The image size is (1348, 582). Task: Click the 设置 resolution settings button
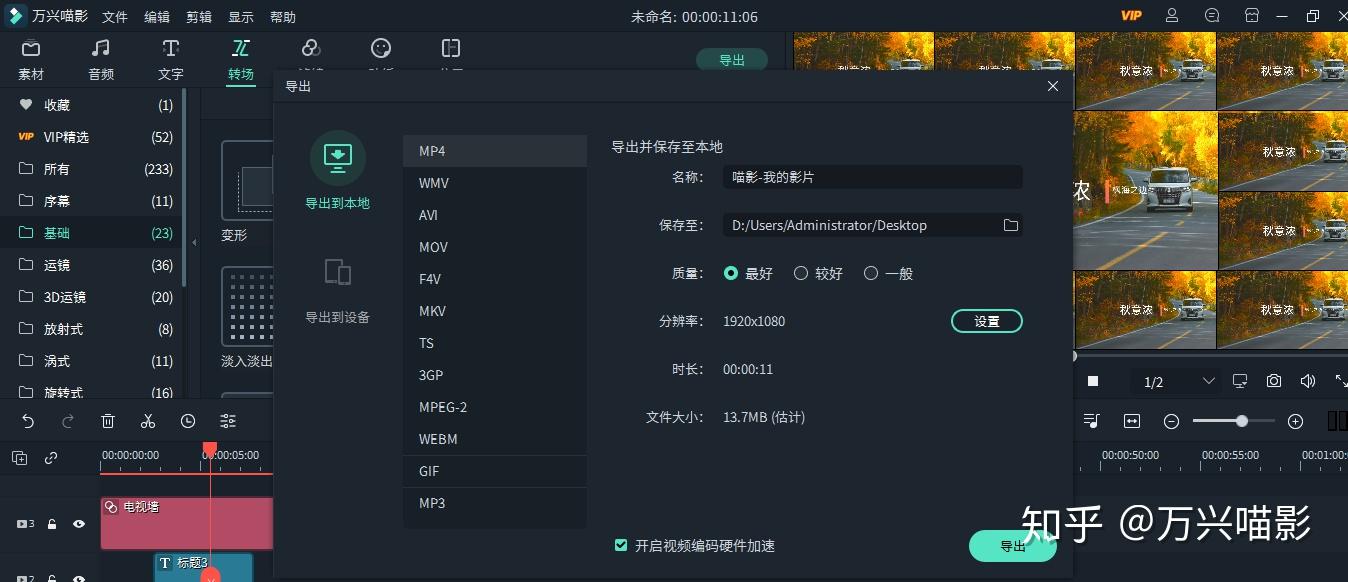986,321
